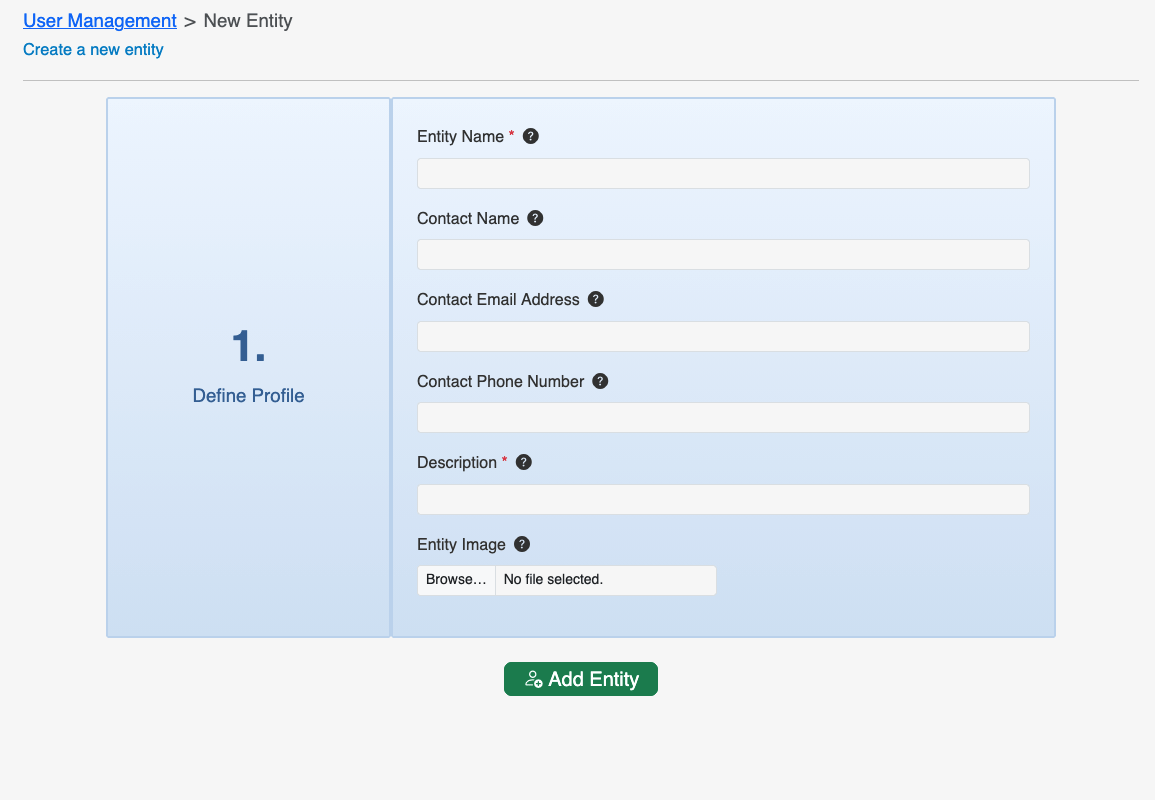Viewport: 1155px width, 800px height.
Task: Open the Contact Name help tooltip icon
Action: tap(535, 218)
